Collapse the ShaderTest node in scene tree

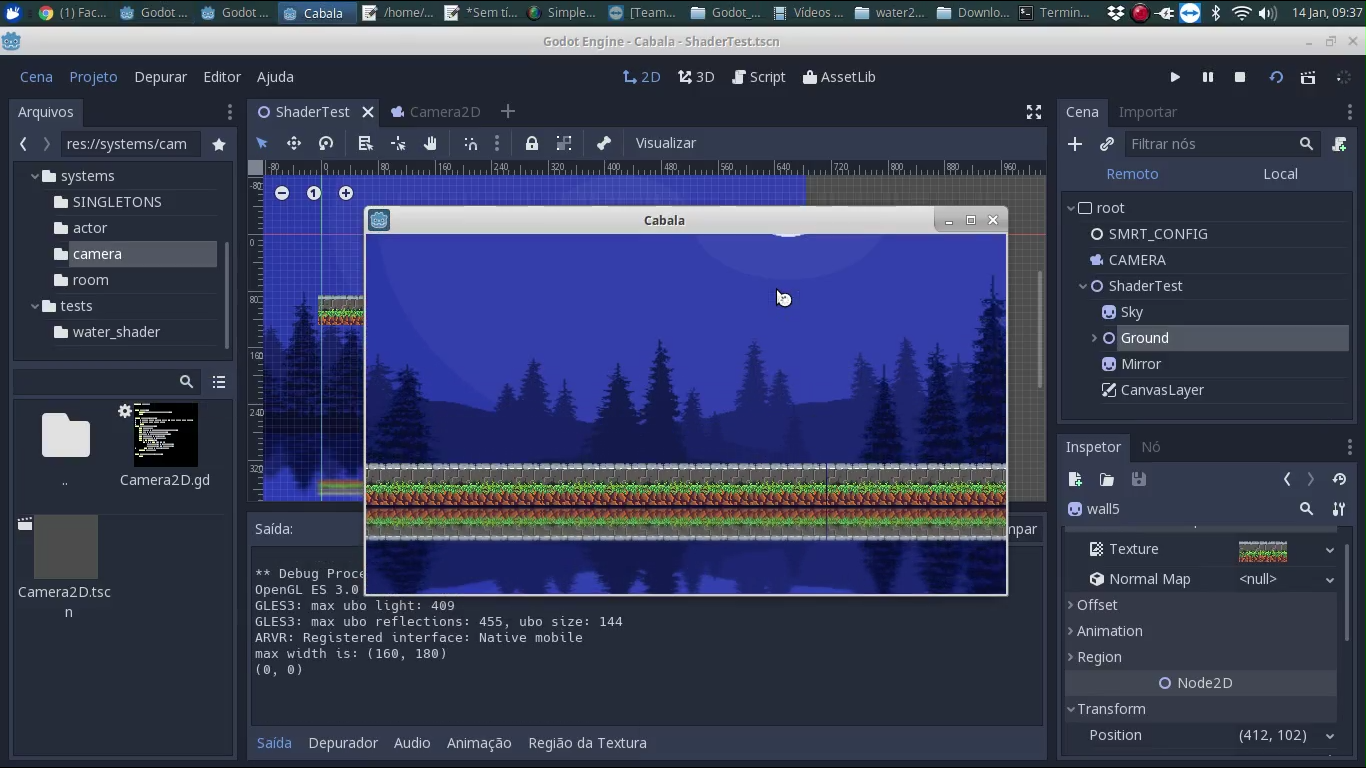1083,286
